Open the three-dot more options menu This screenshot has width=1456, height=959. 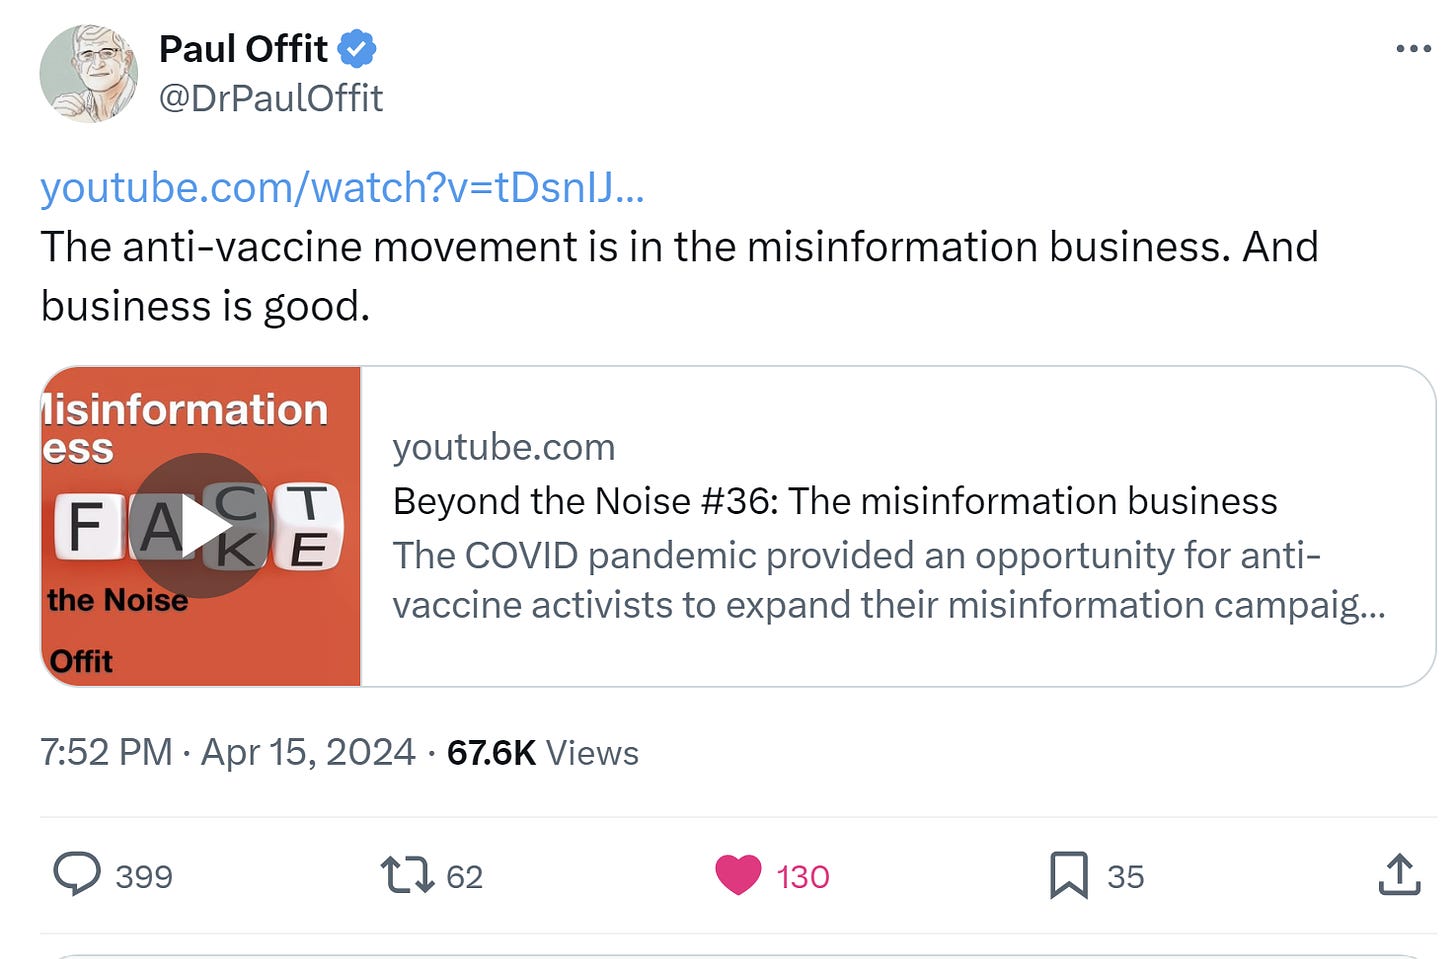(1413, 49)
